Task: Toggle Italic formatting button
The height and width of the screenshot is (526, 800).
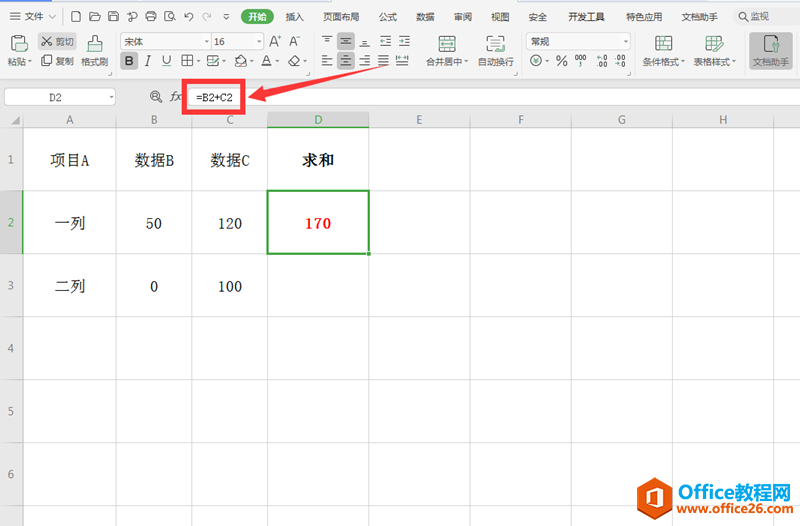Action: tap(148, 61)
